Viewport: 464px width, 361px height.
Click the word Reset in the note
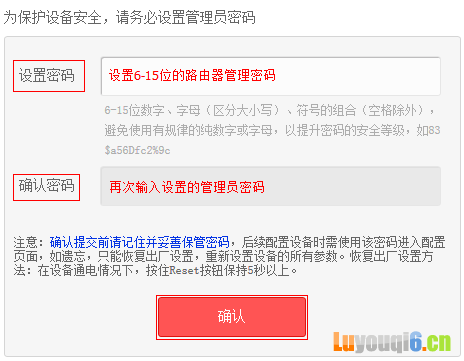(184, 270)
